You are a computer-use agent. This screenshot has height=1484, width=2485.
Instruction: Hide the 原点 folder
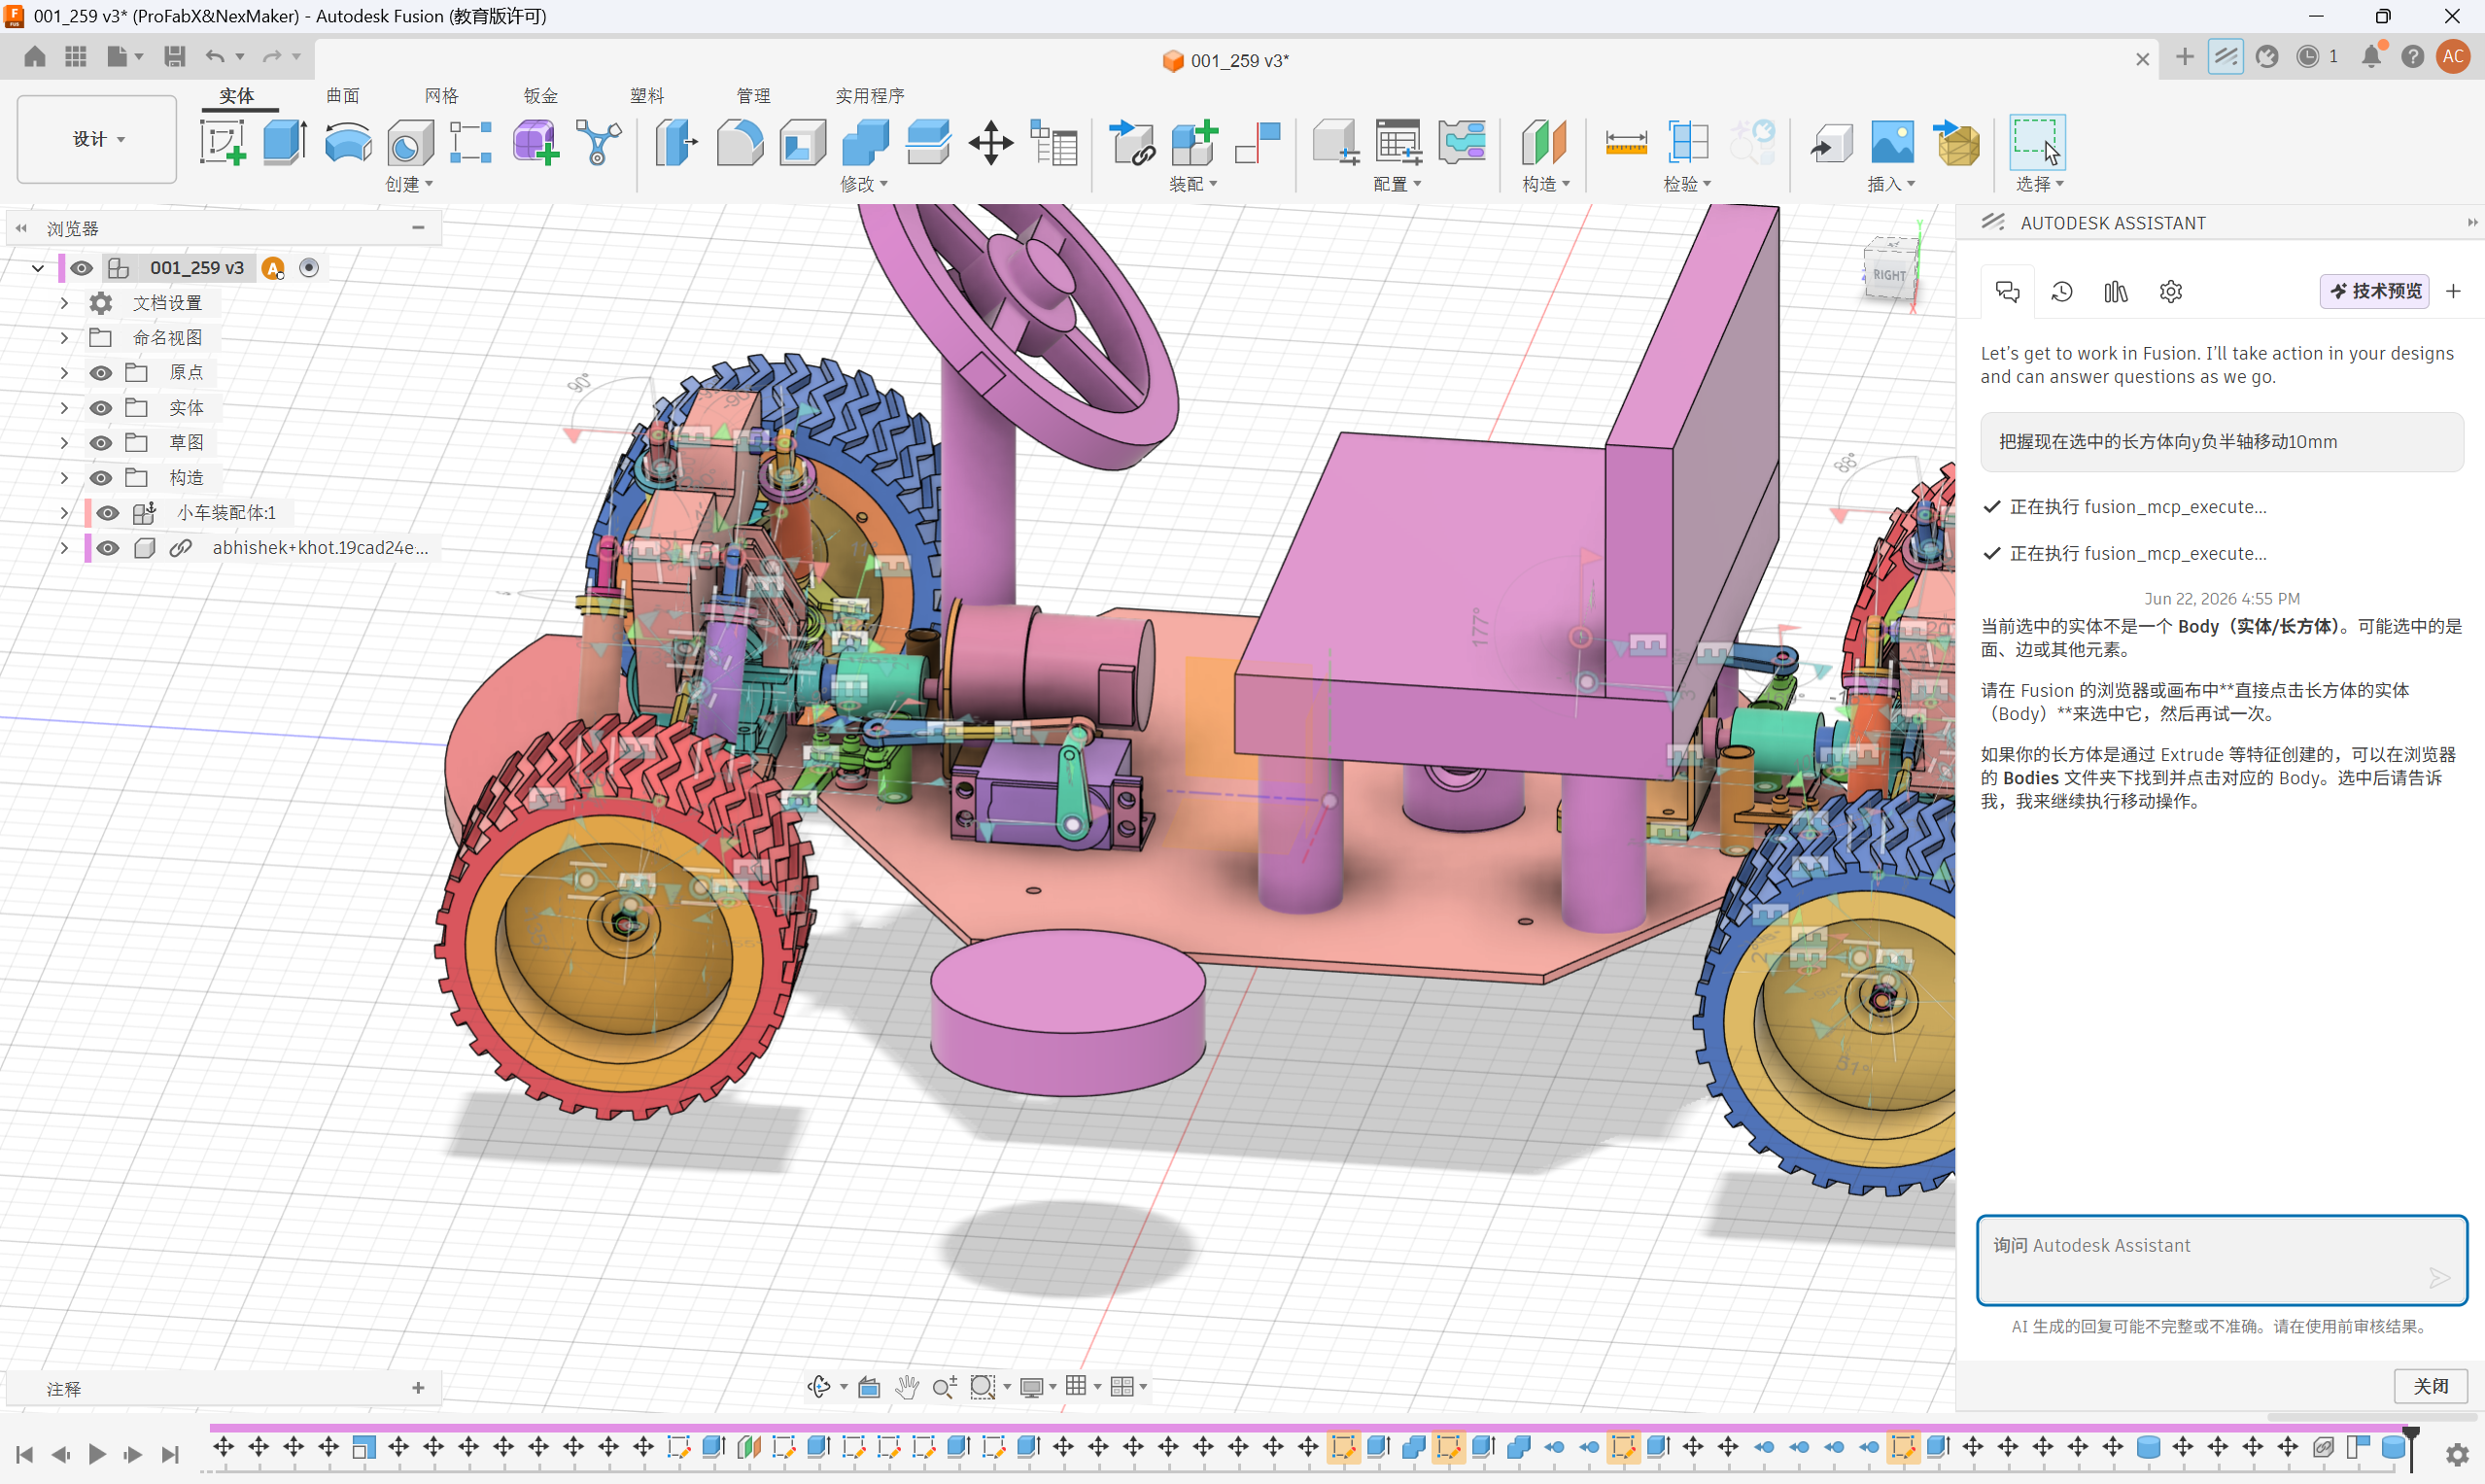[101, 373]
